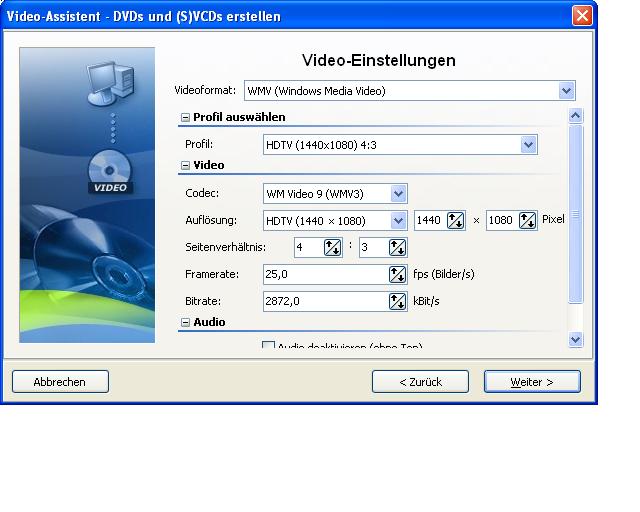Open the Videoformat dropdown
The image size is (640, 512).
(567, 91)
